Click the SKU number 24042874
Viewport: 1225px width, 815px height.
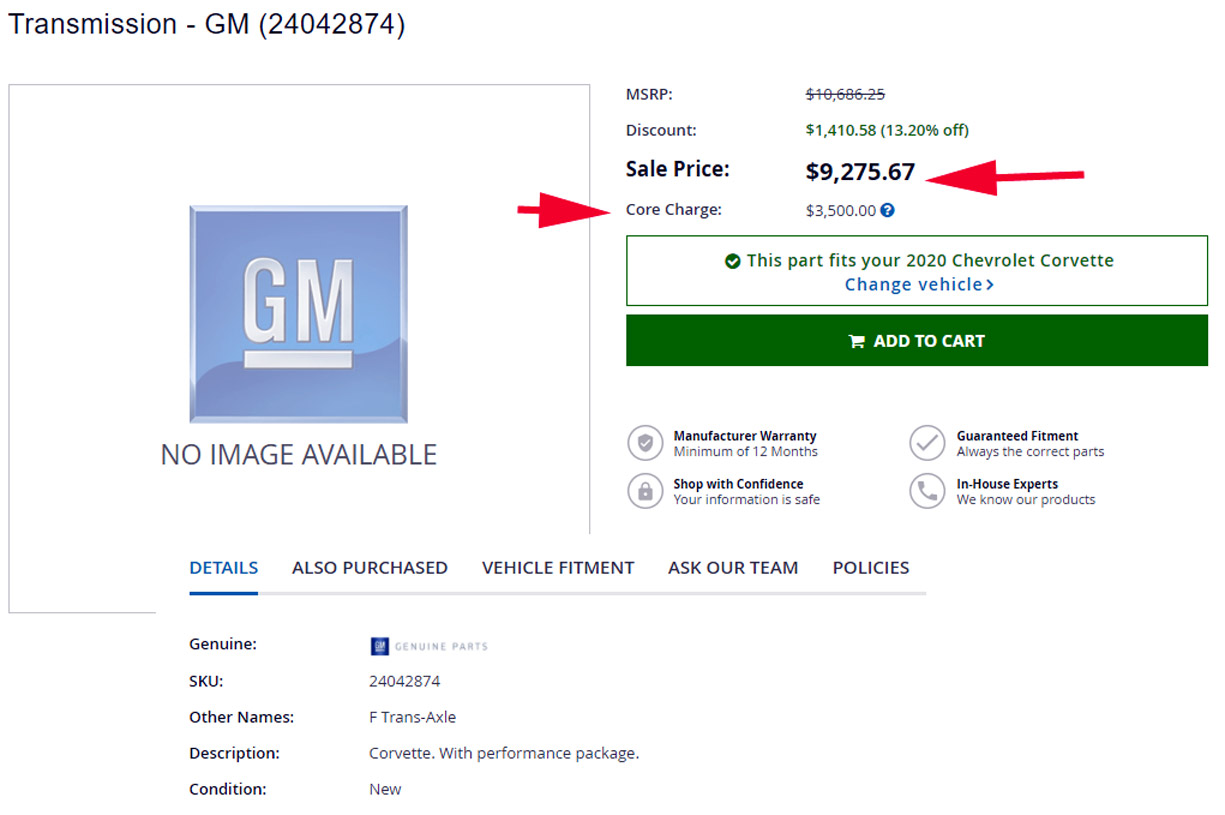pos(404,681)
